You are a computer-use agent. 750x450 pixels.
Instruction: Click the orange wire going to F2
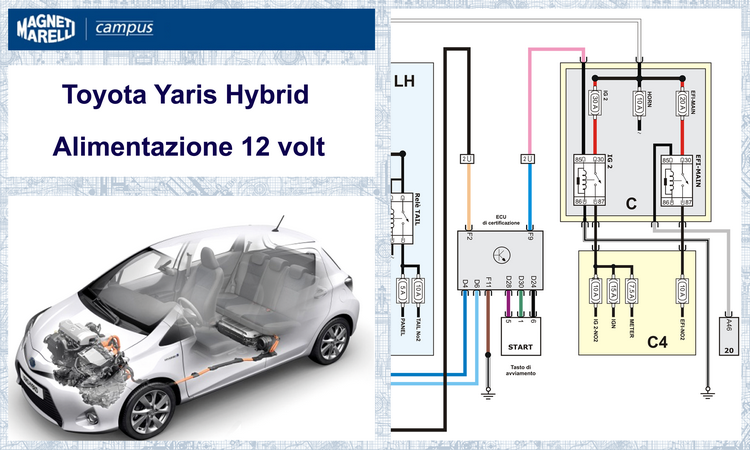pos(469,196)
